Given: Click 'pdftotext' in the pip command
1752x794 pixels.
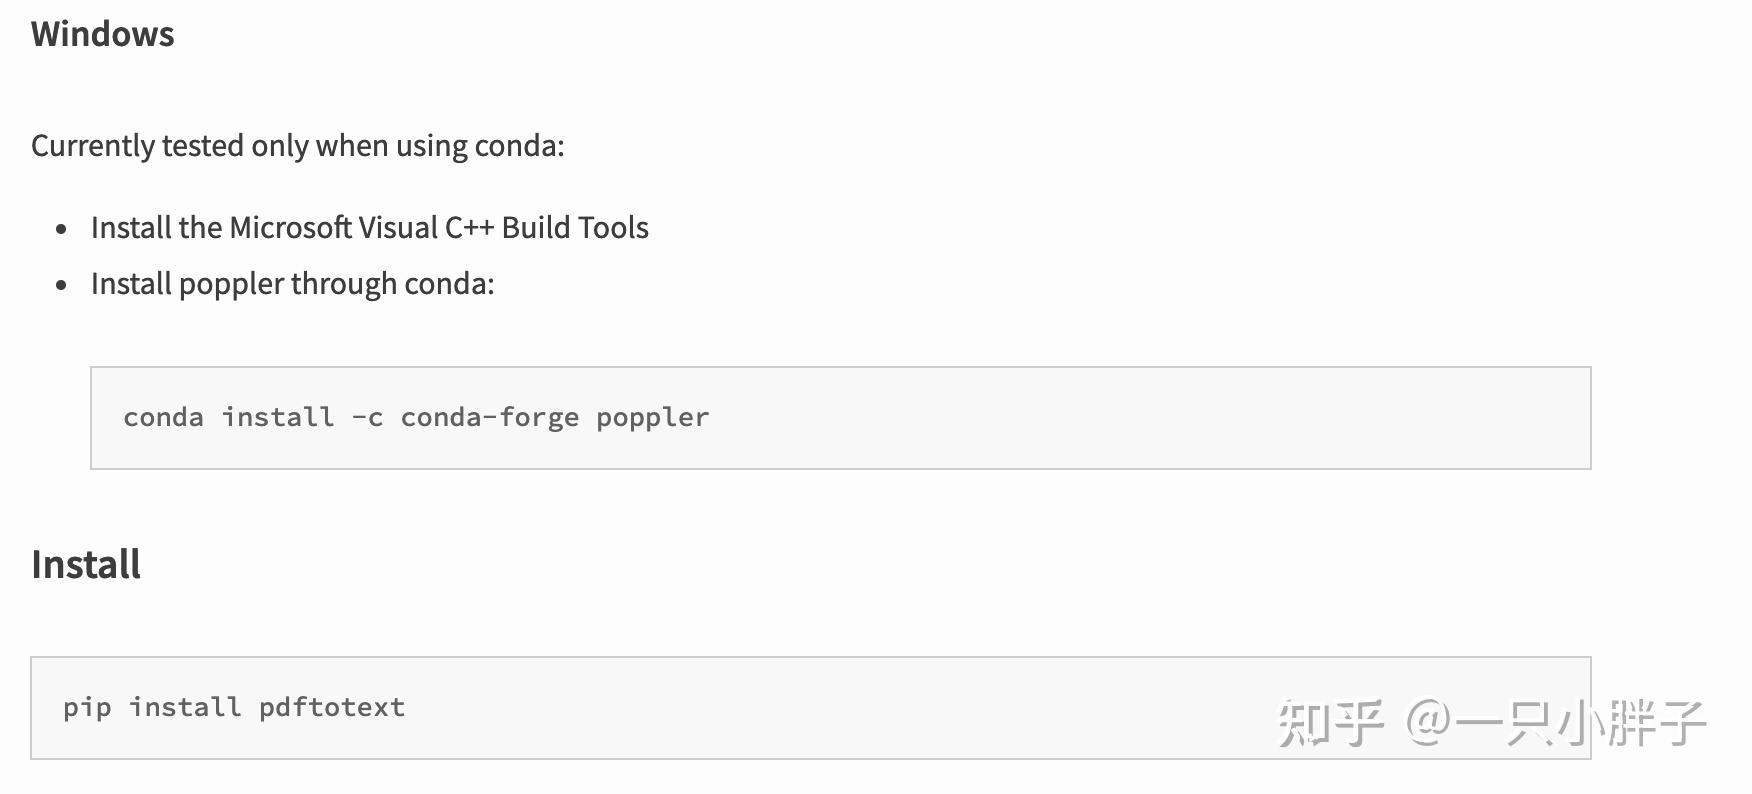Looking at the screenshot, I should (332, 708).
